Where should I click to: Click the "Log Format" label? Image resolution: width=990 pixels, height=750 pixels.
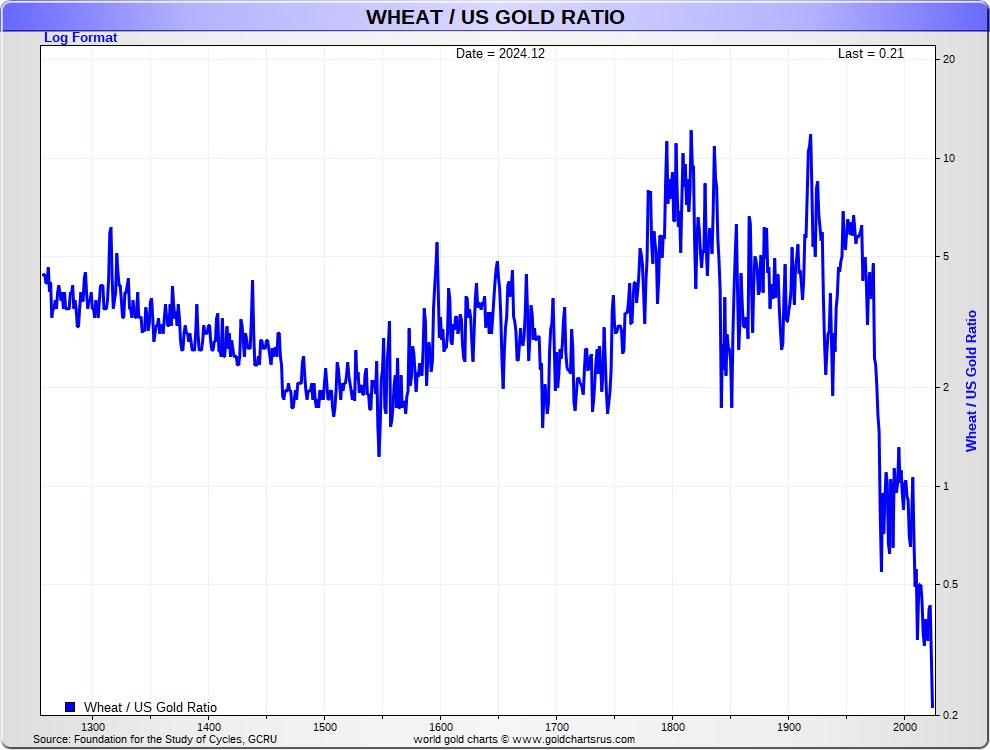tap(80, 38)
